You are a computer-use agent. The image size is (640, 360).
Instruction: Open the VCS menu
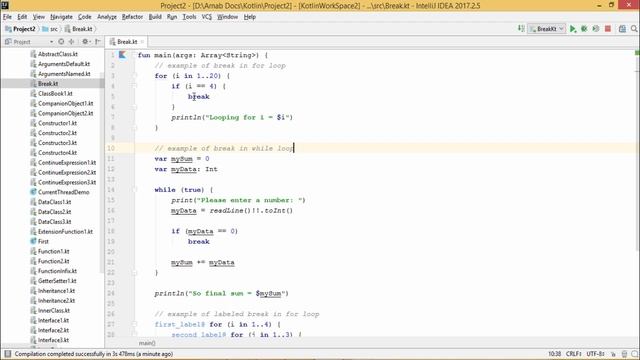point(207,17)
